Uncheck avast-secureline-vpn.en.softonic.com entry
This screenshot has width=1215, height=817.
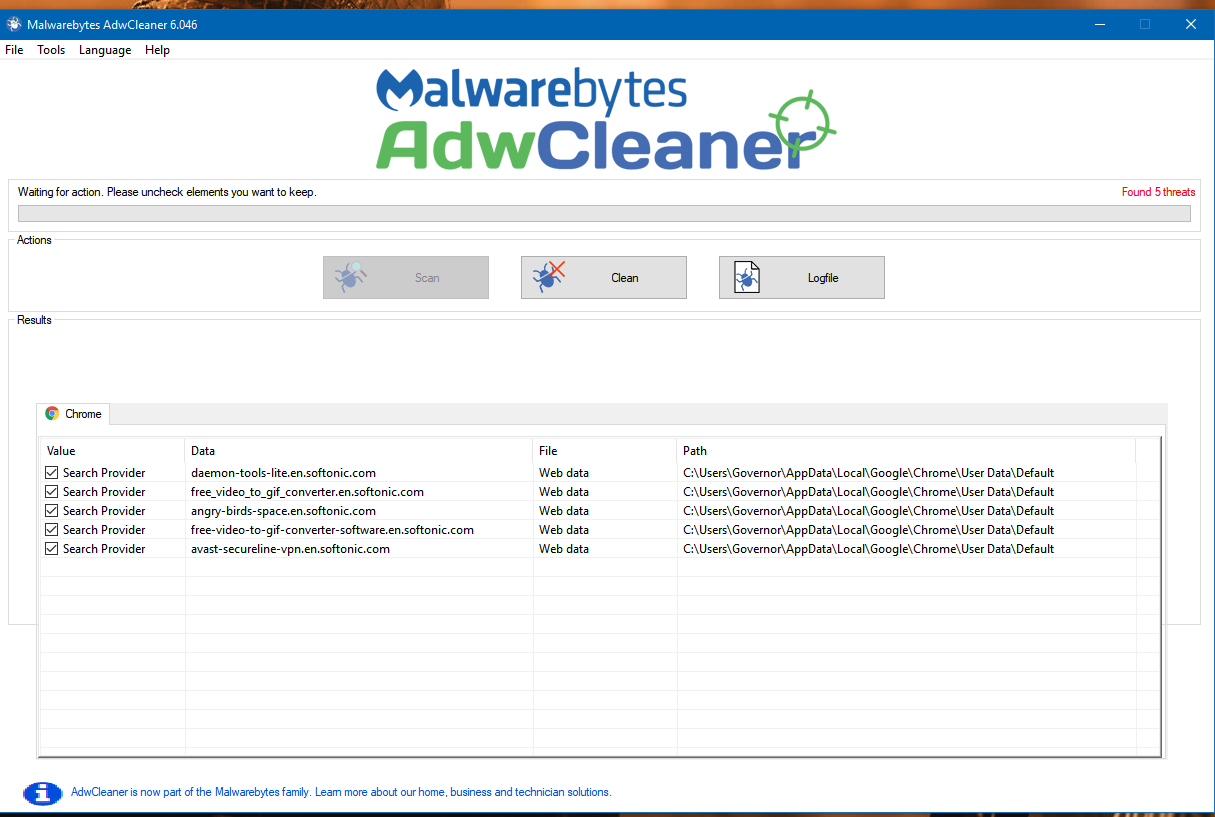click(x=52, y=549)
